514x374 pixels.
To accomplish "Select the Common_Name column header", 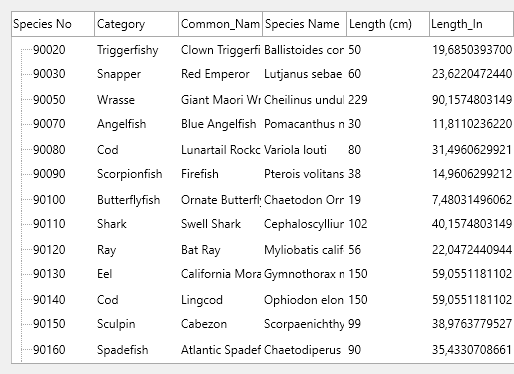I will click(221, 24).
